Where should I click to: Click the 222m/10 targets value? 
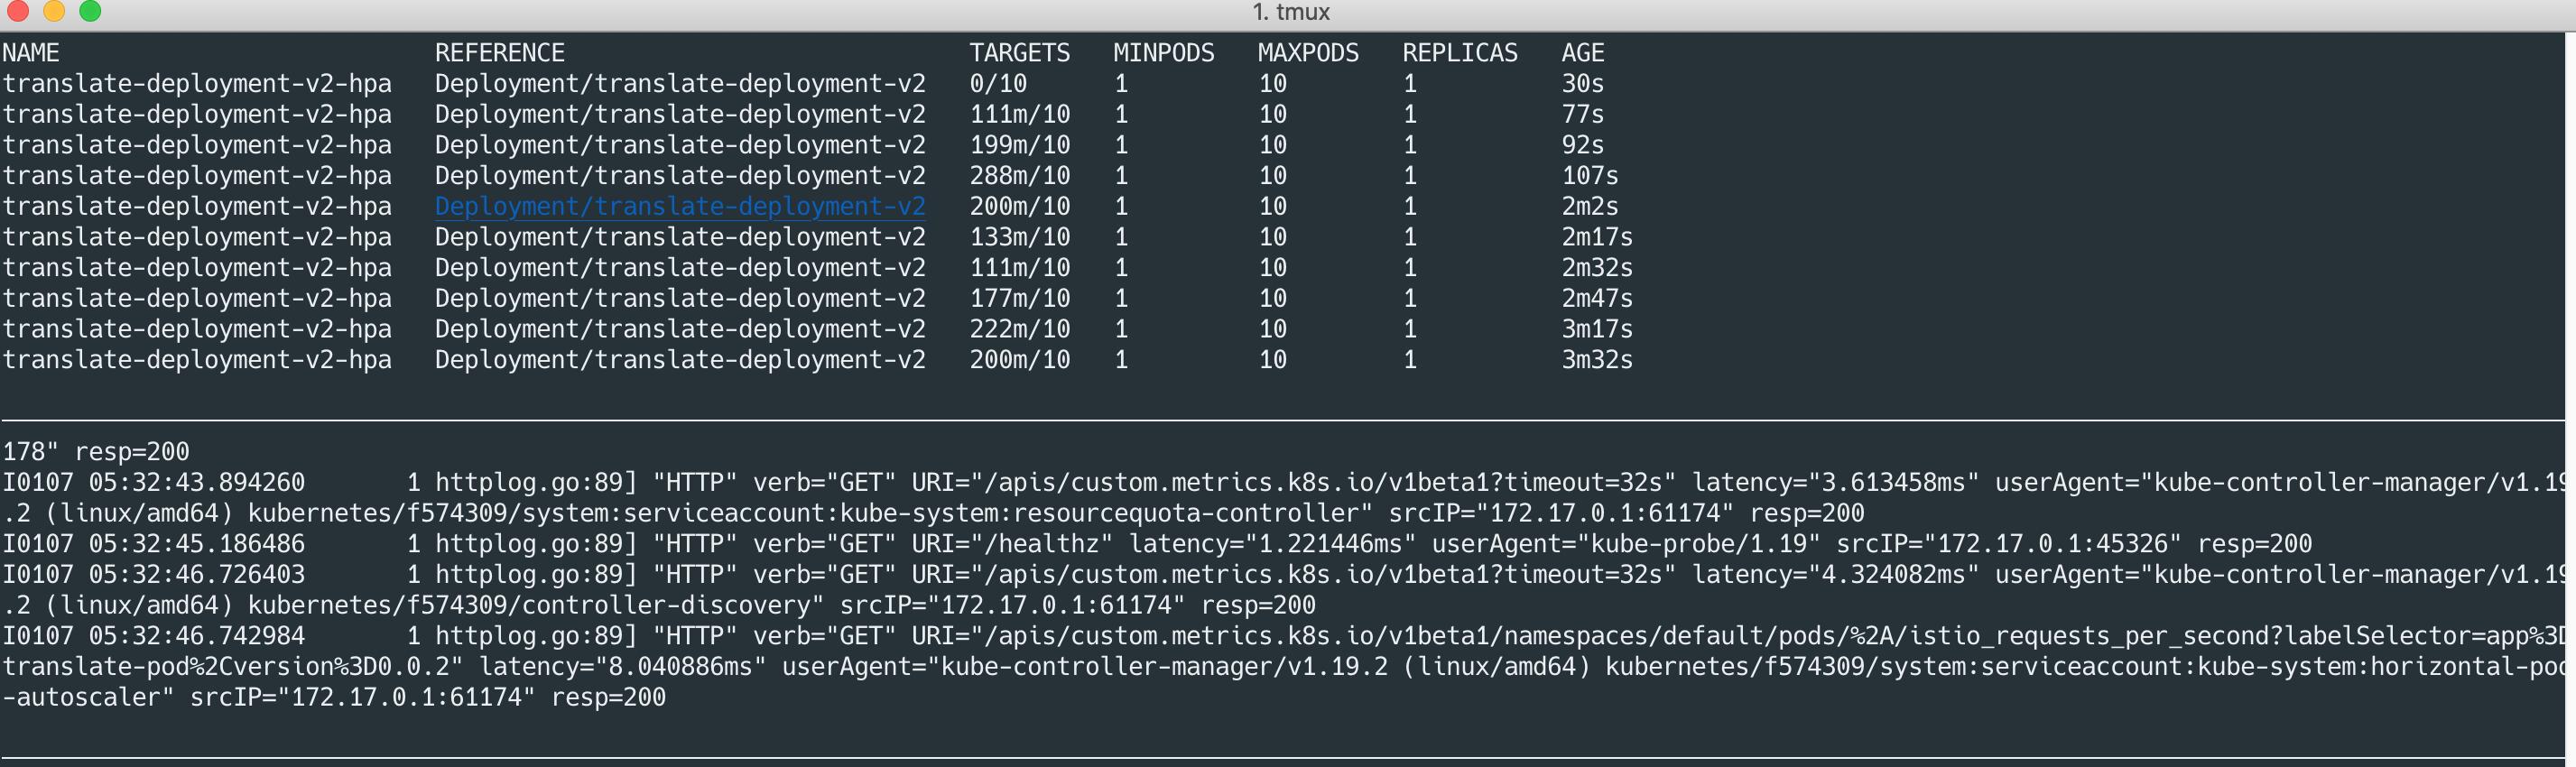click(x=1019, y=329)
